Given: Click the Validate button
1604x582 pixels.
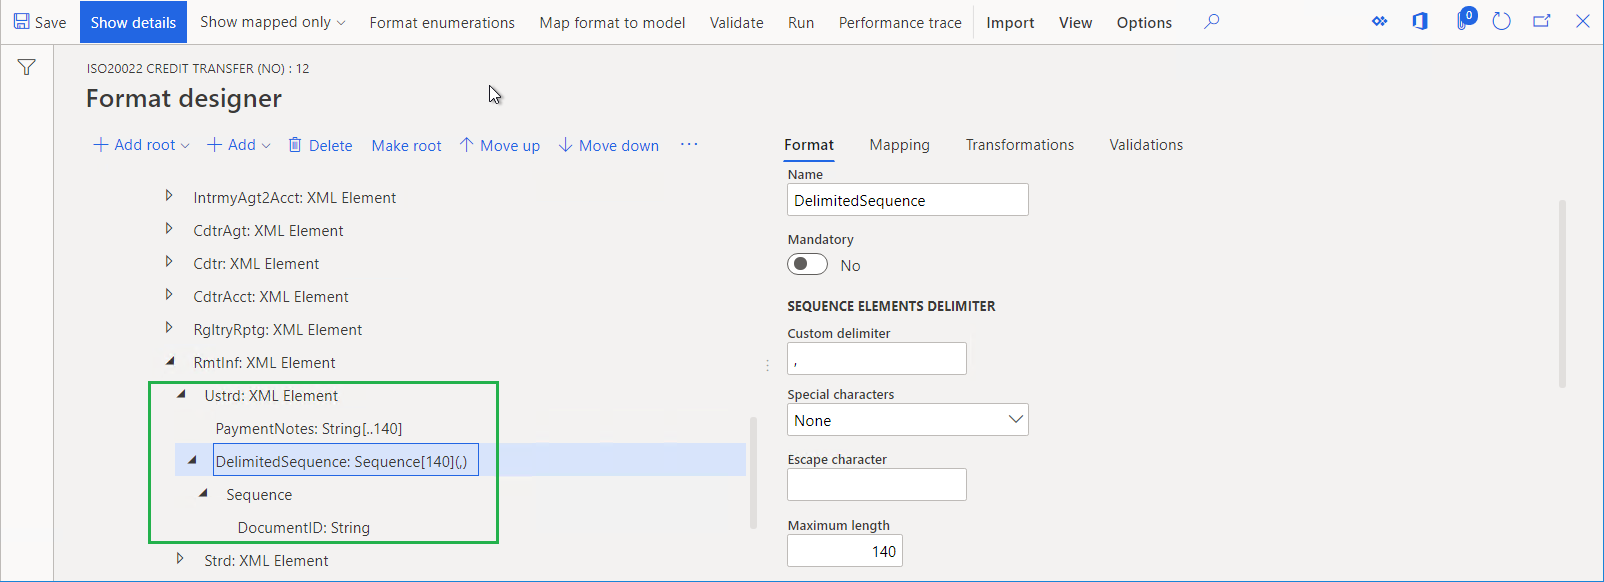Looking at the screenshot, I should [736, 22].
